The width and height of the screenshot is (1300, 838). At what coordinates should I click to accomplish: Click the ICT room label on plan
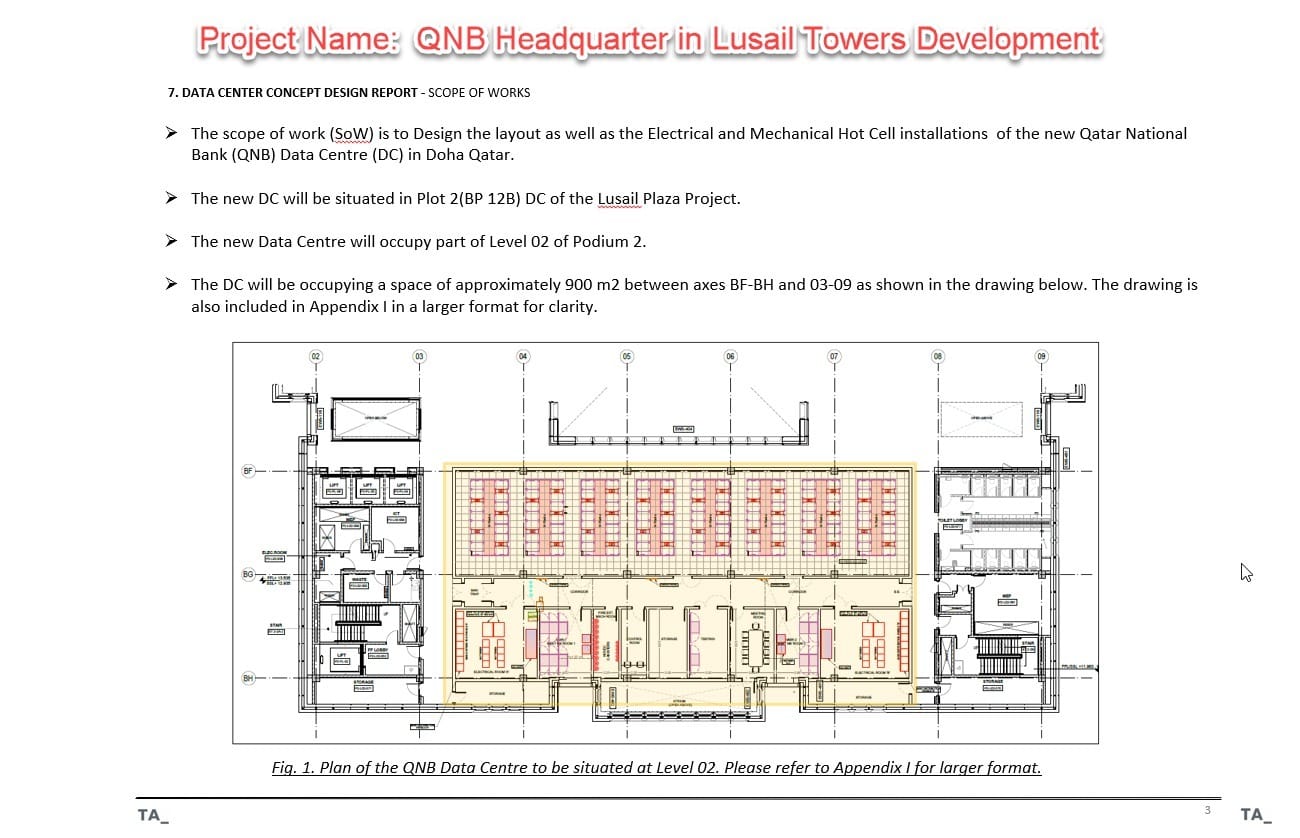tap(395, 515)
